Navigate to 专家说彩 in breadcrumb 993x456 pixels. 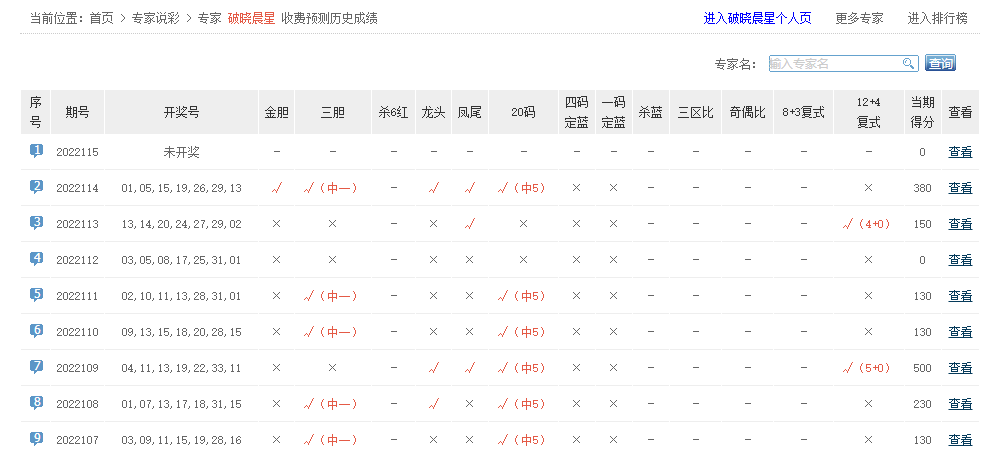coord(156,18)
